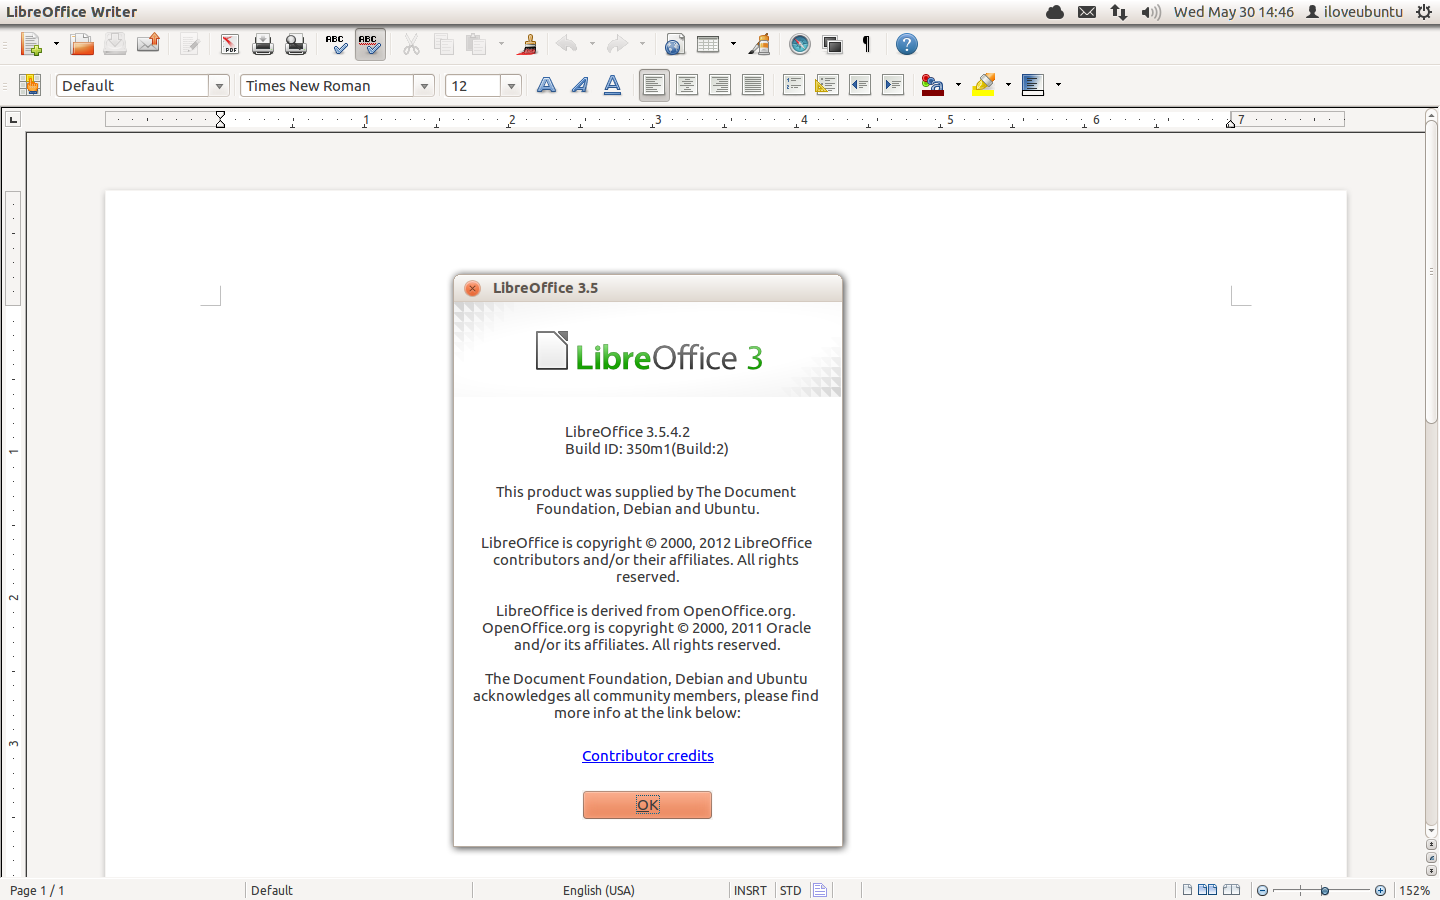Open the Gallery icon
Image resolution: width=1440 pixels, height=900 pixels.
832,44
